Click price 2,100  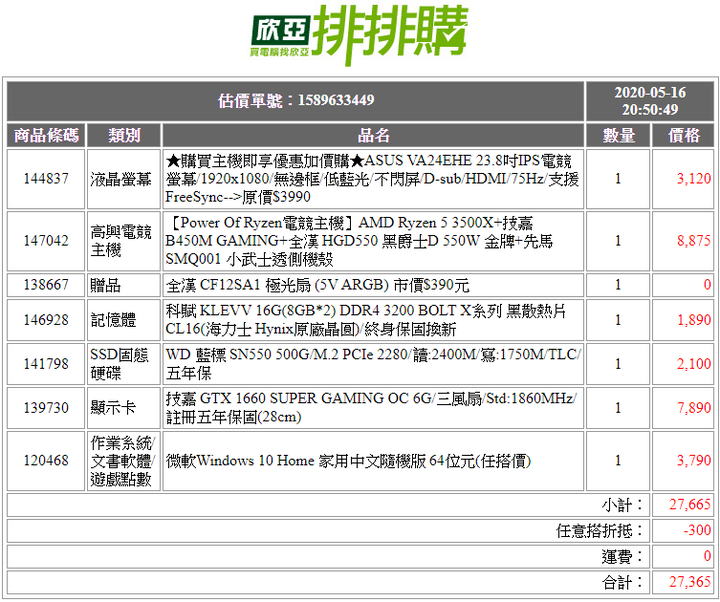(694, 364)
